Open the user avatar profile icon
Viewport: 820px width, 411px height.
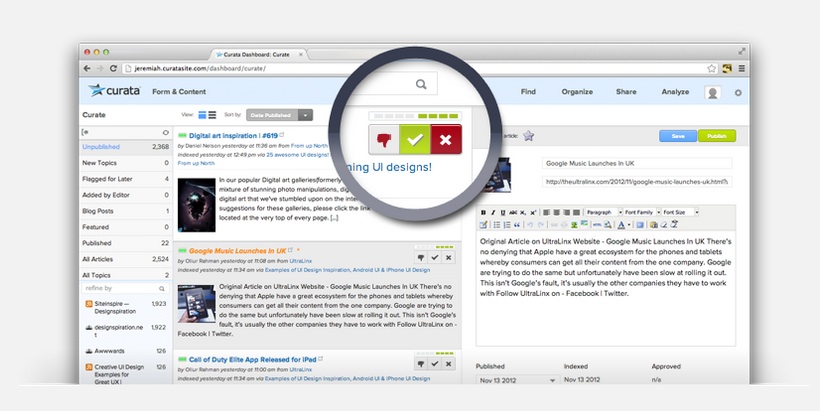pos(712,93)
